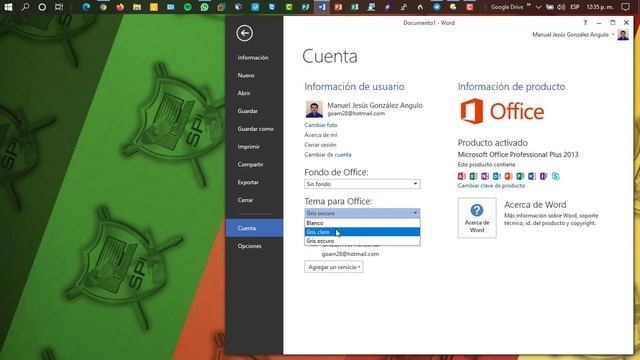This screenshot has height=360, width=640.
Task: Choose the Gris oscuro option in the open list
Action: tap(362, 241)
